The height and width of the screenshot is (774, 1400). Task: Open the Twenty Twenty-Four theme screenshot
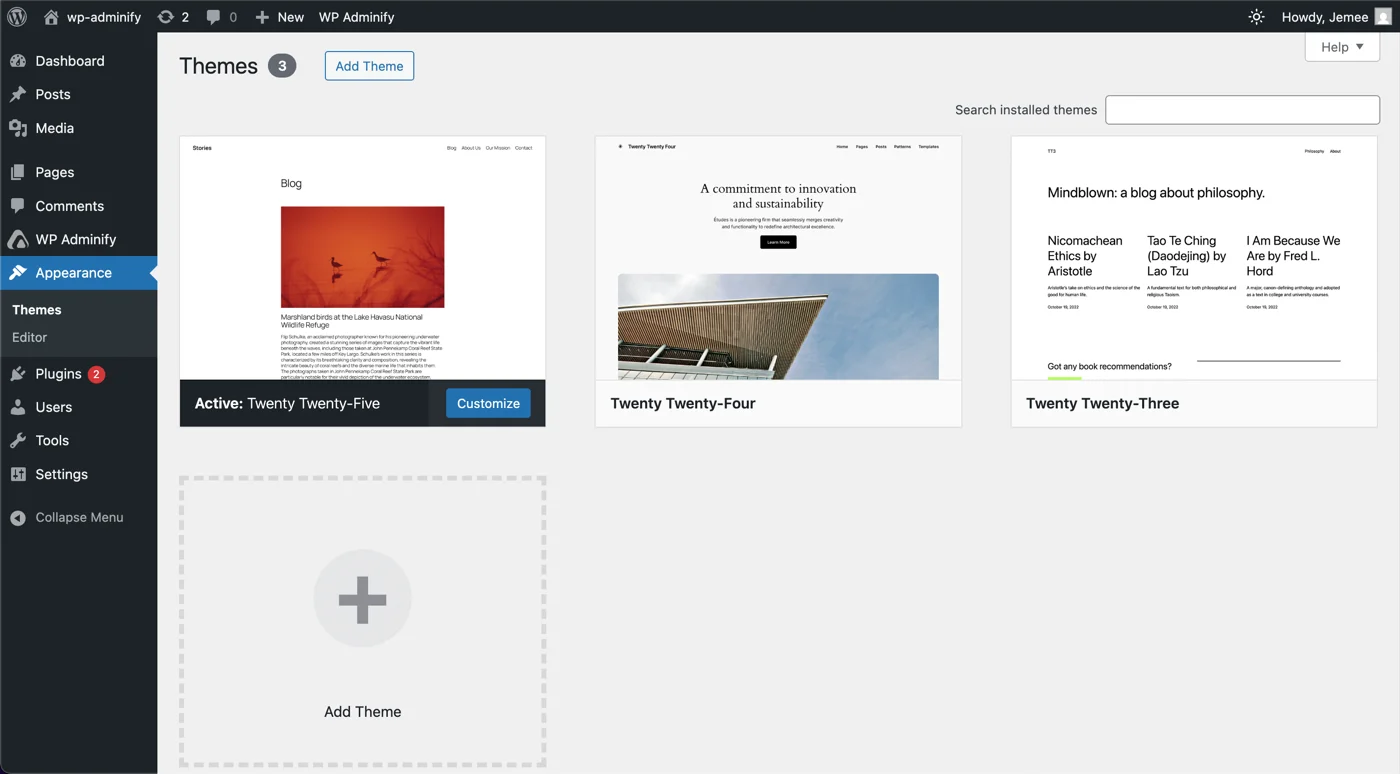tap(778, 258)
